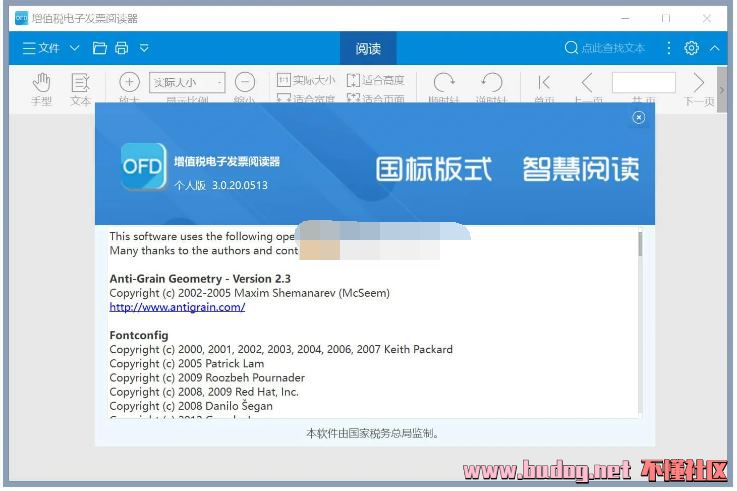The height and width of the screenshot is (491, 737).
Task: Expand the chevron next to 文件
Action: coord(75,48)
